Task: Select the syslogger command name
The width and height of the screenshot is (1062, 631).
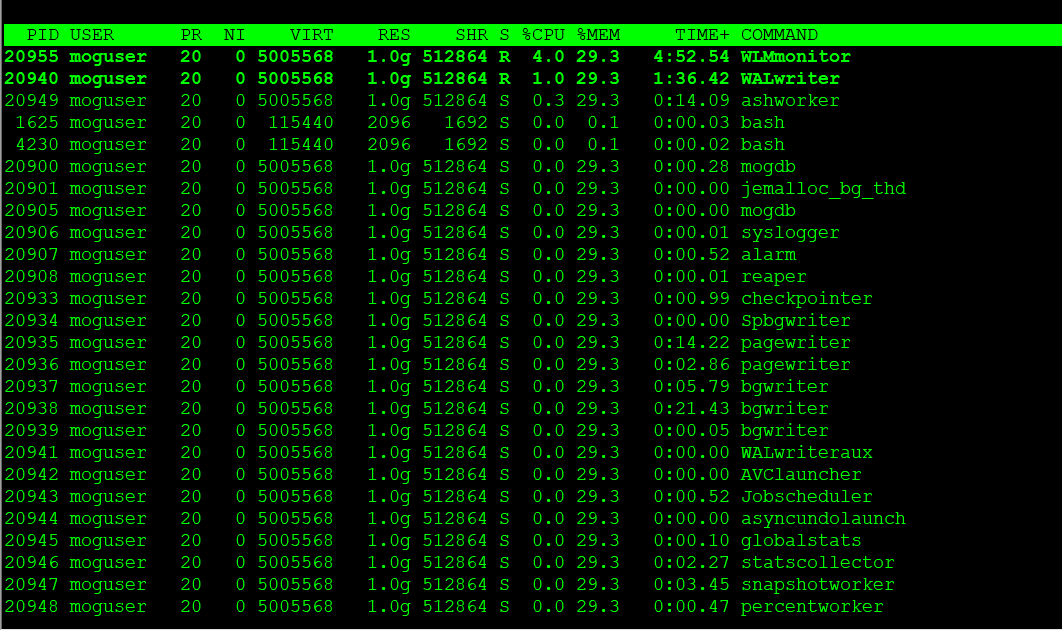Action: pyautogui.click(x=790, y=233)
